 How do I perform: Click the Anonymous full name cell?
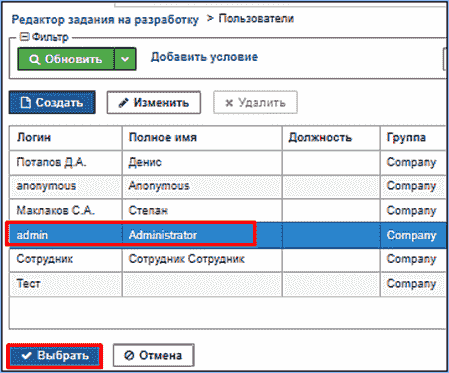pyautogui.click(x=202, y=186)
